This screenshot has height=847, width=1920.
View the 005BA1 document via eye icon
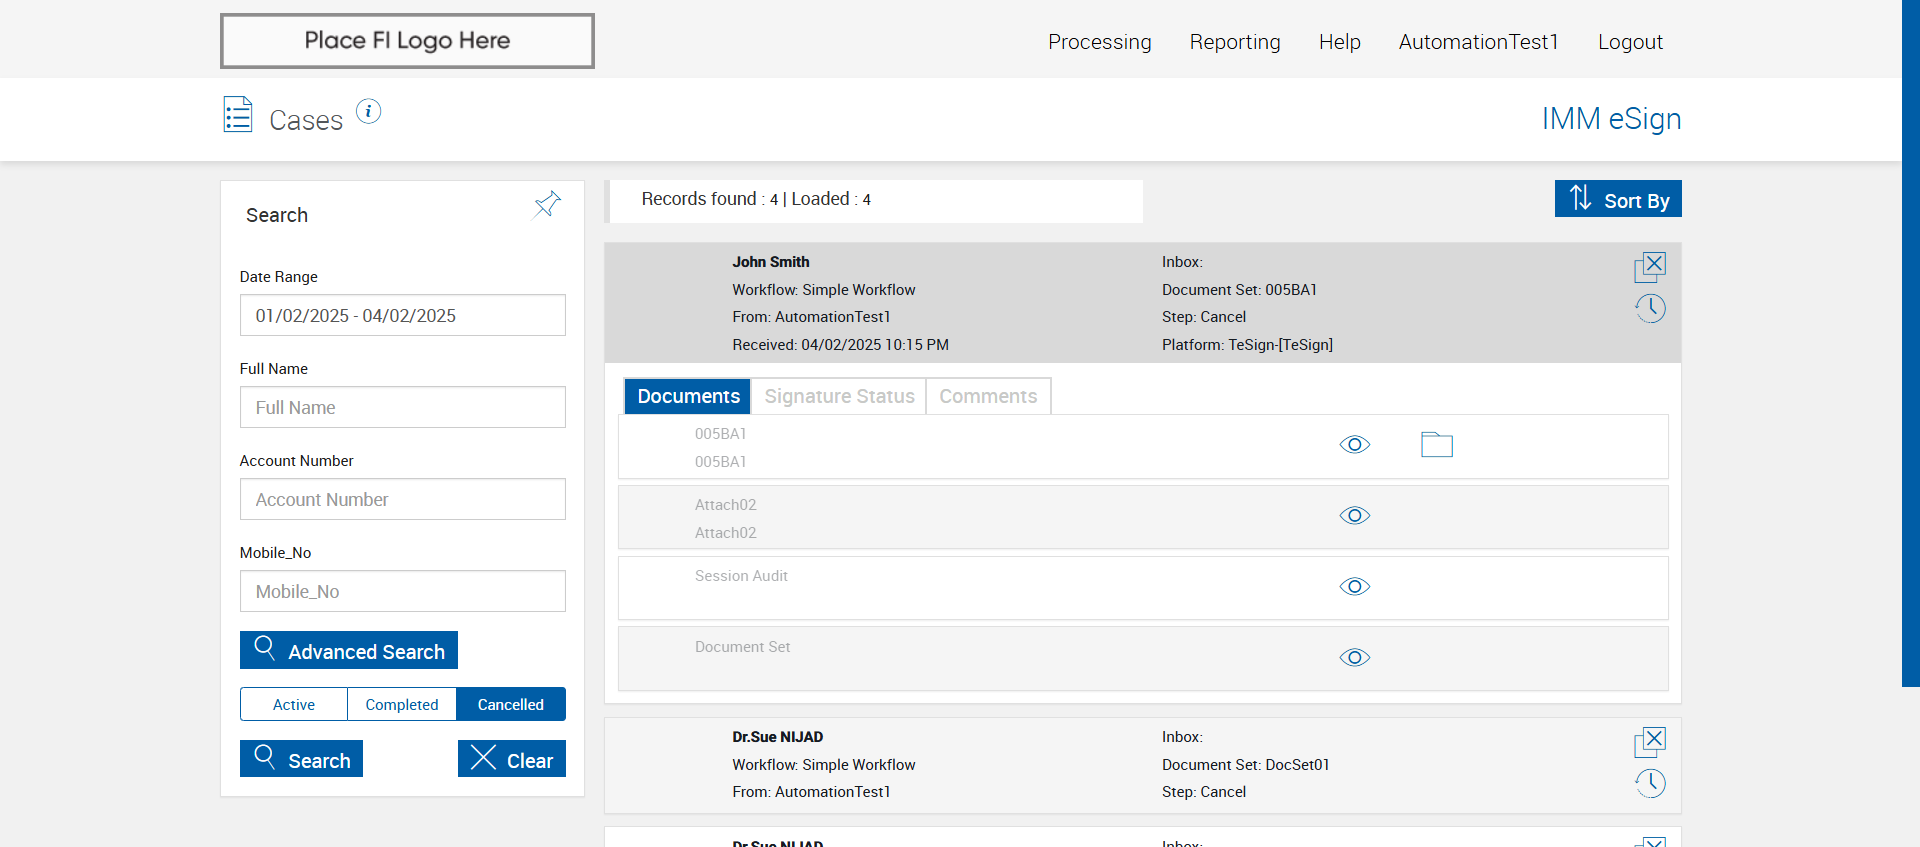point(1354,445)
